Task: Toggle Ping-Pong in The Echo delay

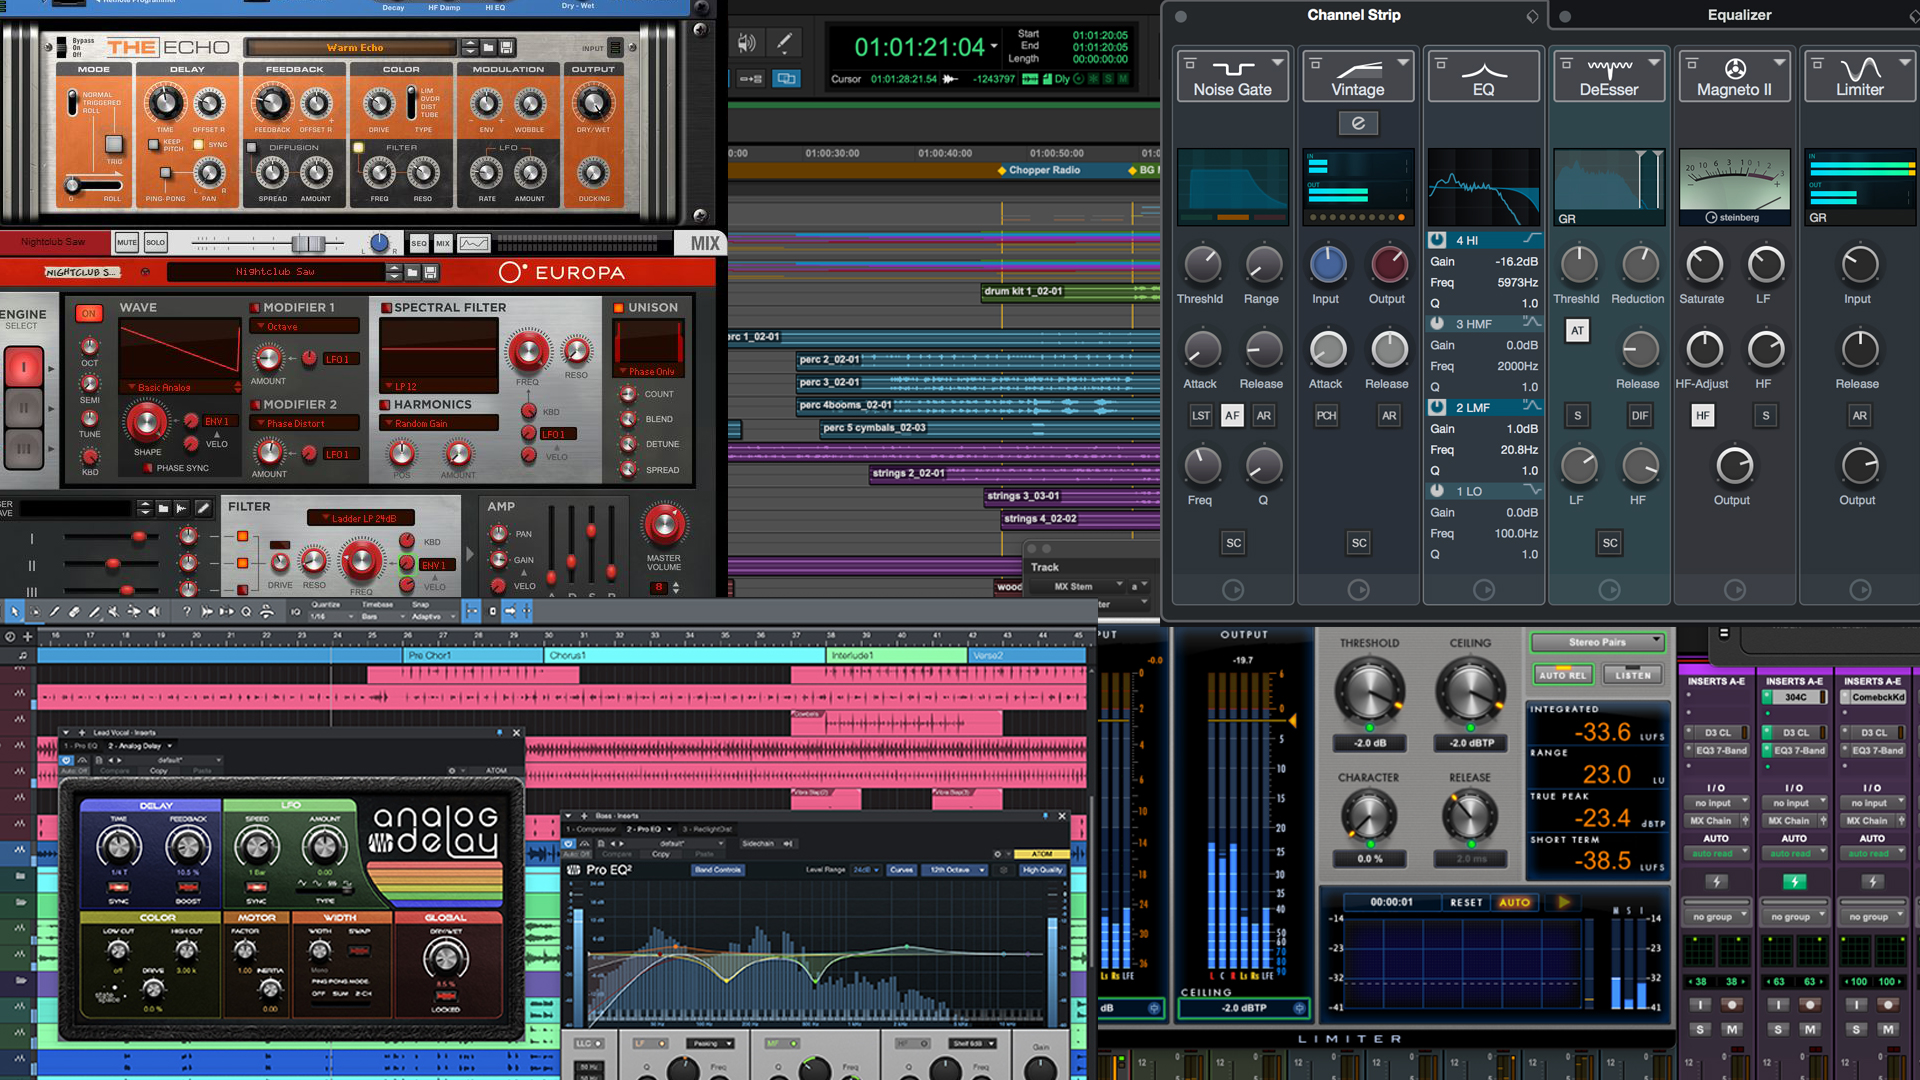Action: point(166,174)
